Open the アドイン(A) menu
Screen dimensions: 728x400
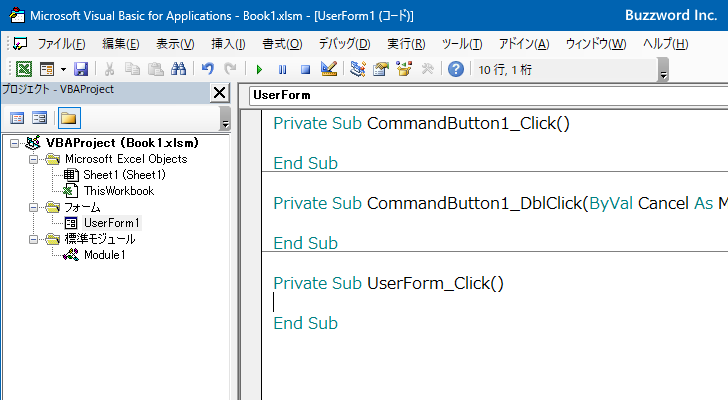point(524,44)
